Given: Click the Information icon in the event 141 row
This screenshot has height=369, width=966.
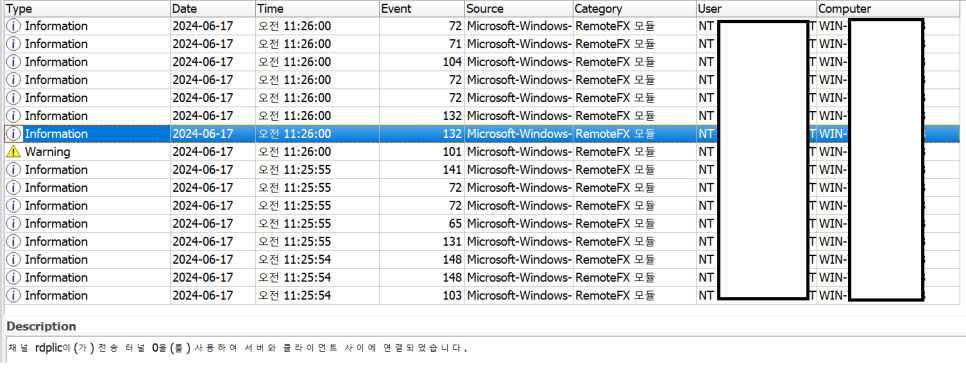Looking at the screenshot, I should (14, 169).
